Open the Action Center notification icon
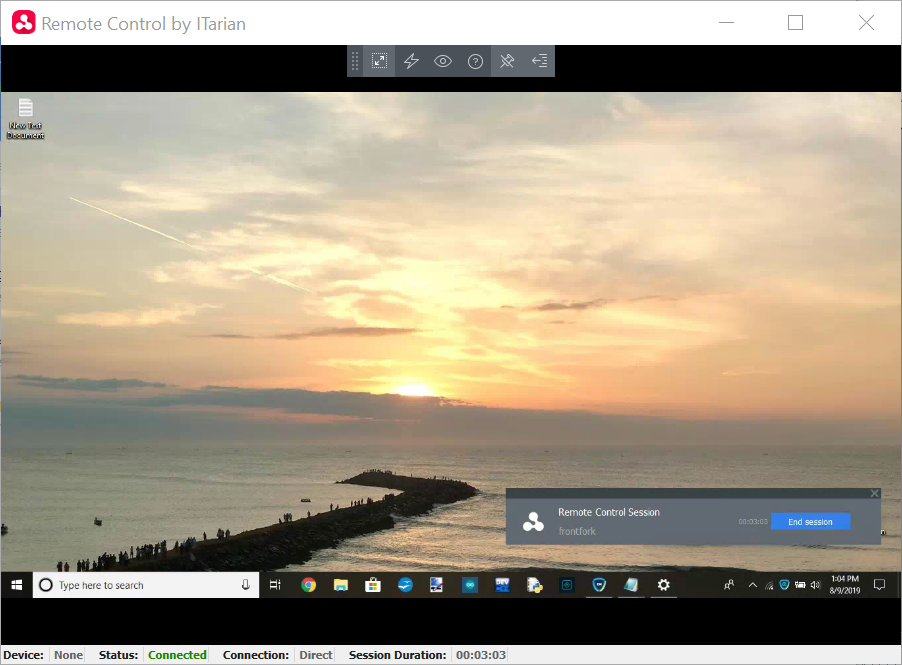902x665 pixels. 879,585
